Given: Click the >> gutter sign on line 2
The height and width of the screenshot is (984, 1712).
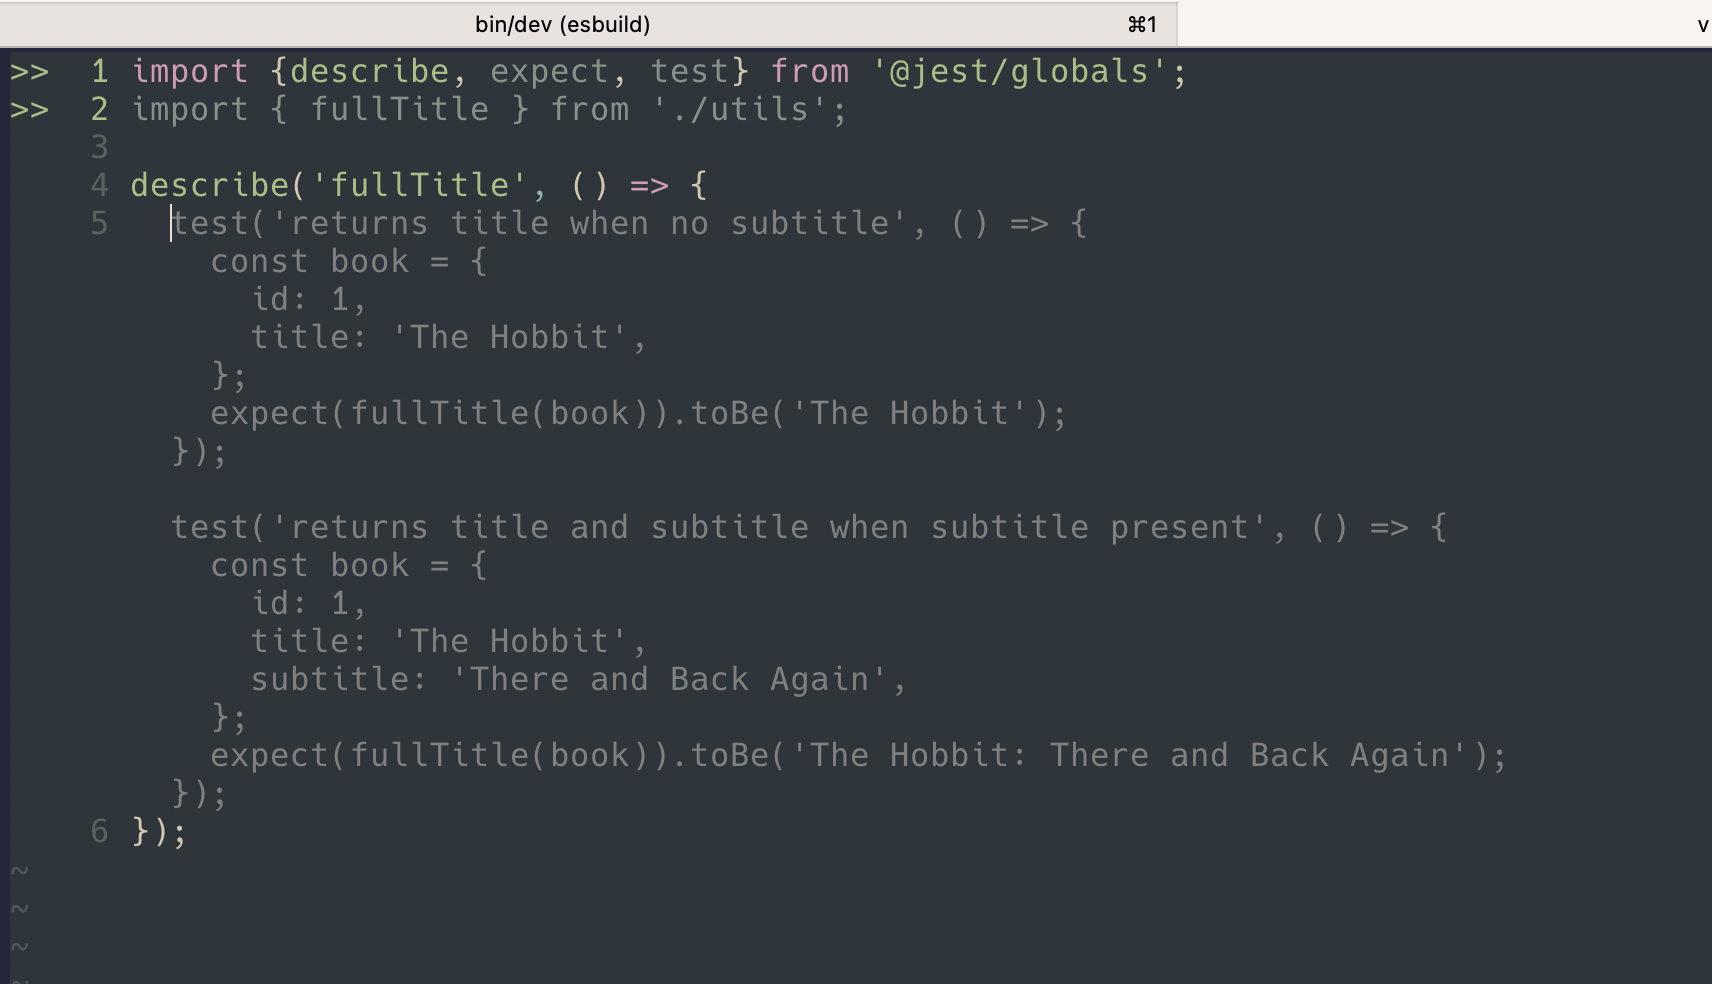Looking at the screenshot, I should (x=30, y=110).
